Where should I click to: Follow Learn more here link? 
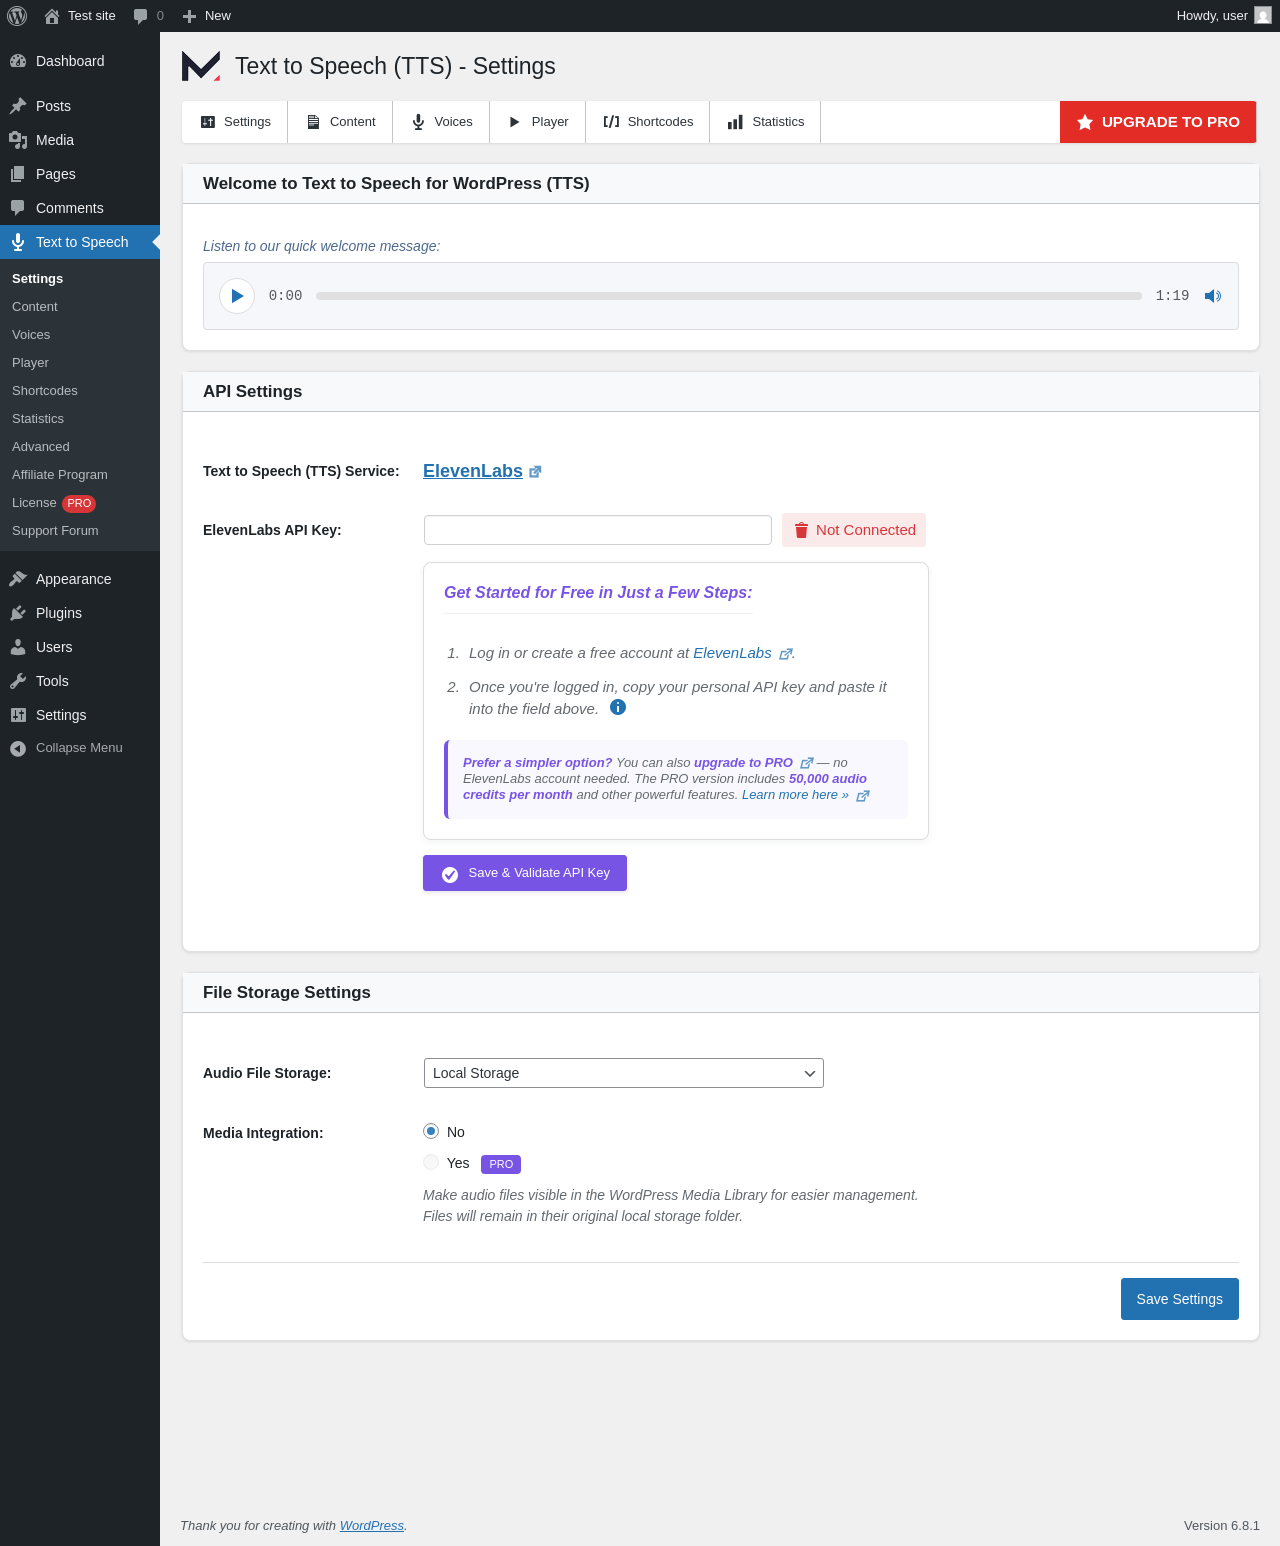795,795
